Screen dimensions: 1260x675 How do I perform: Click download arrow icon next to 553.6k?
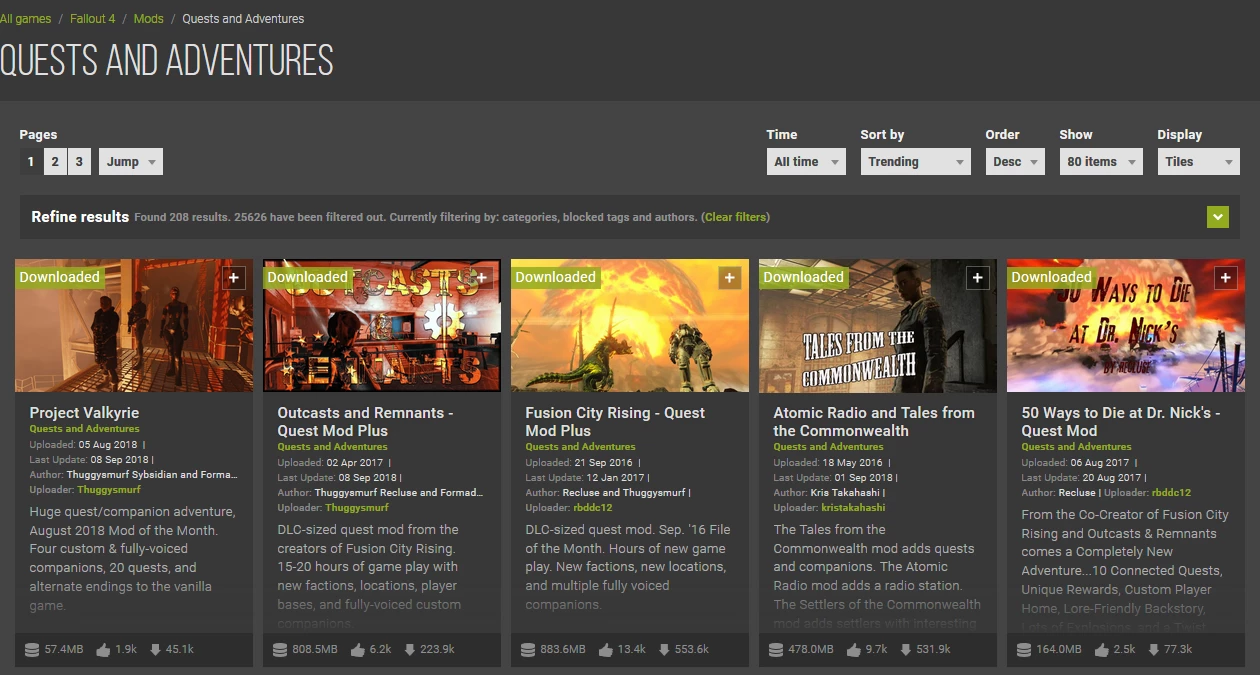663,650
